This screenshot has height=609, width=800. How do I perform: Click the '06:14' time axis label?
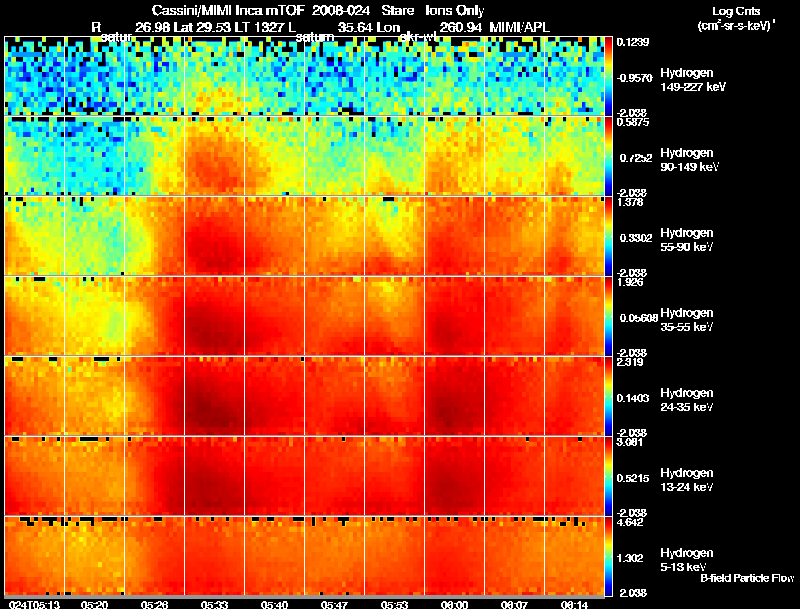click(574, 605)
